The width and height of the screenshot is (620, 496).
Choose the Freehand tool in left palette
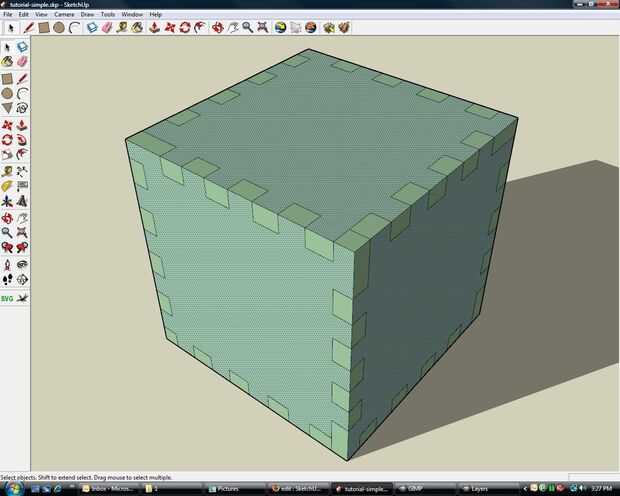pyautogui.click(x=22, y=108)
